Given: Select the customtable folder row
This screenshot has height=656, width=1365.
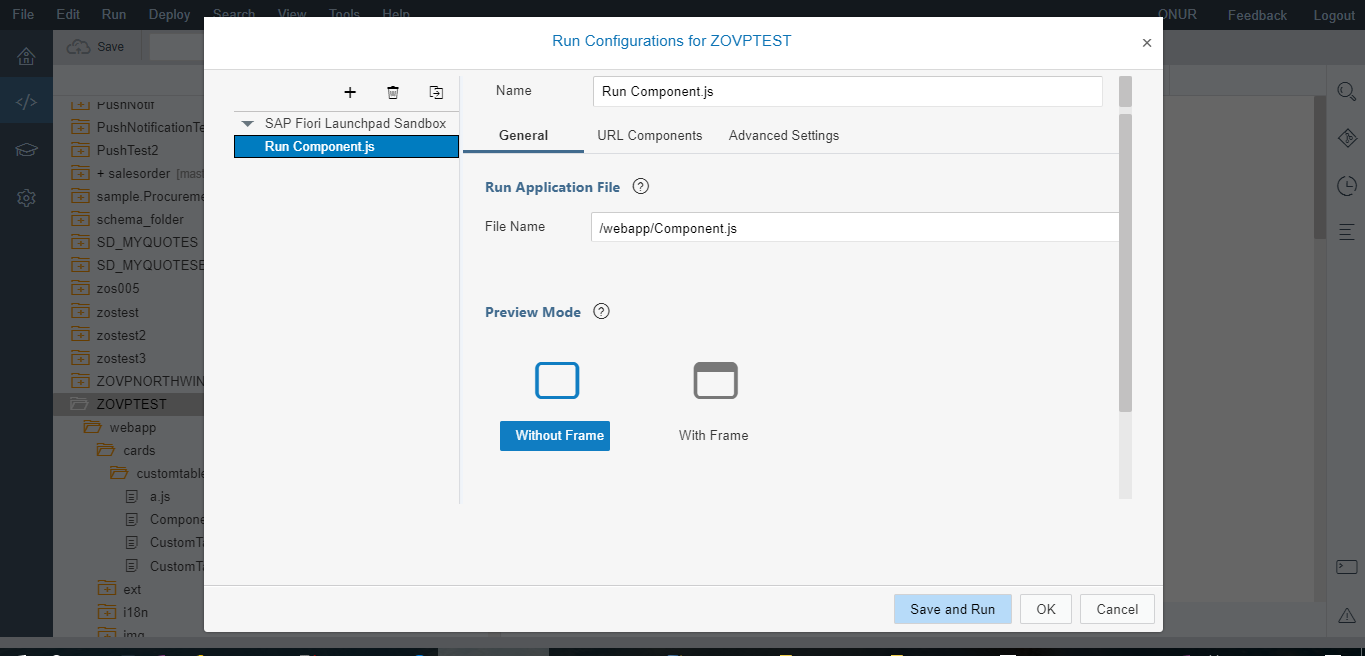Looking at the screenshot, I should [x=129, y=473].
